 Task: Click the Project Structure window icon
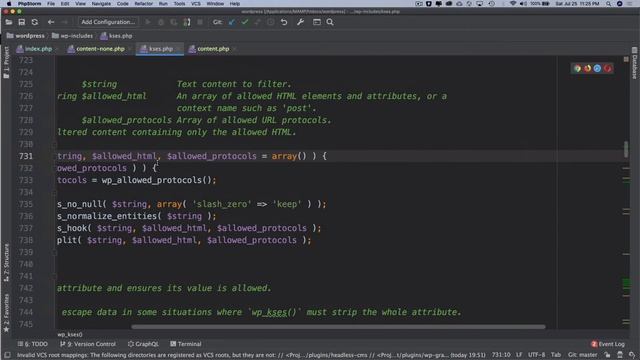tap(317, 22)
